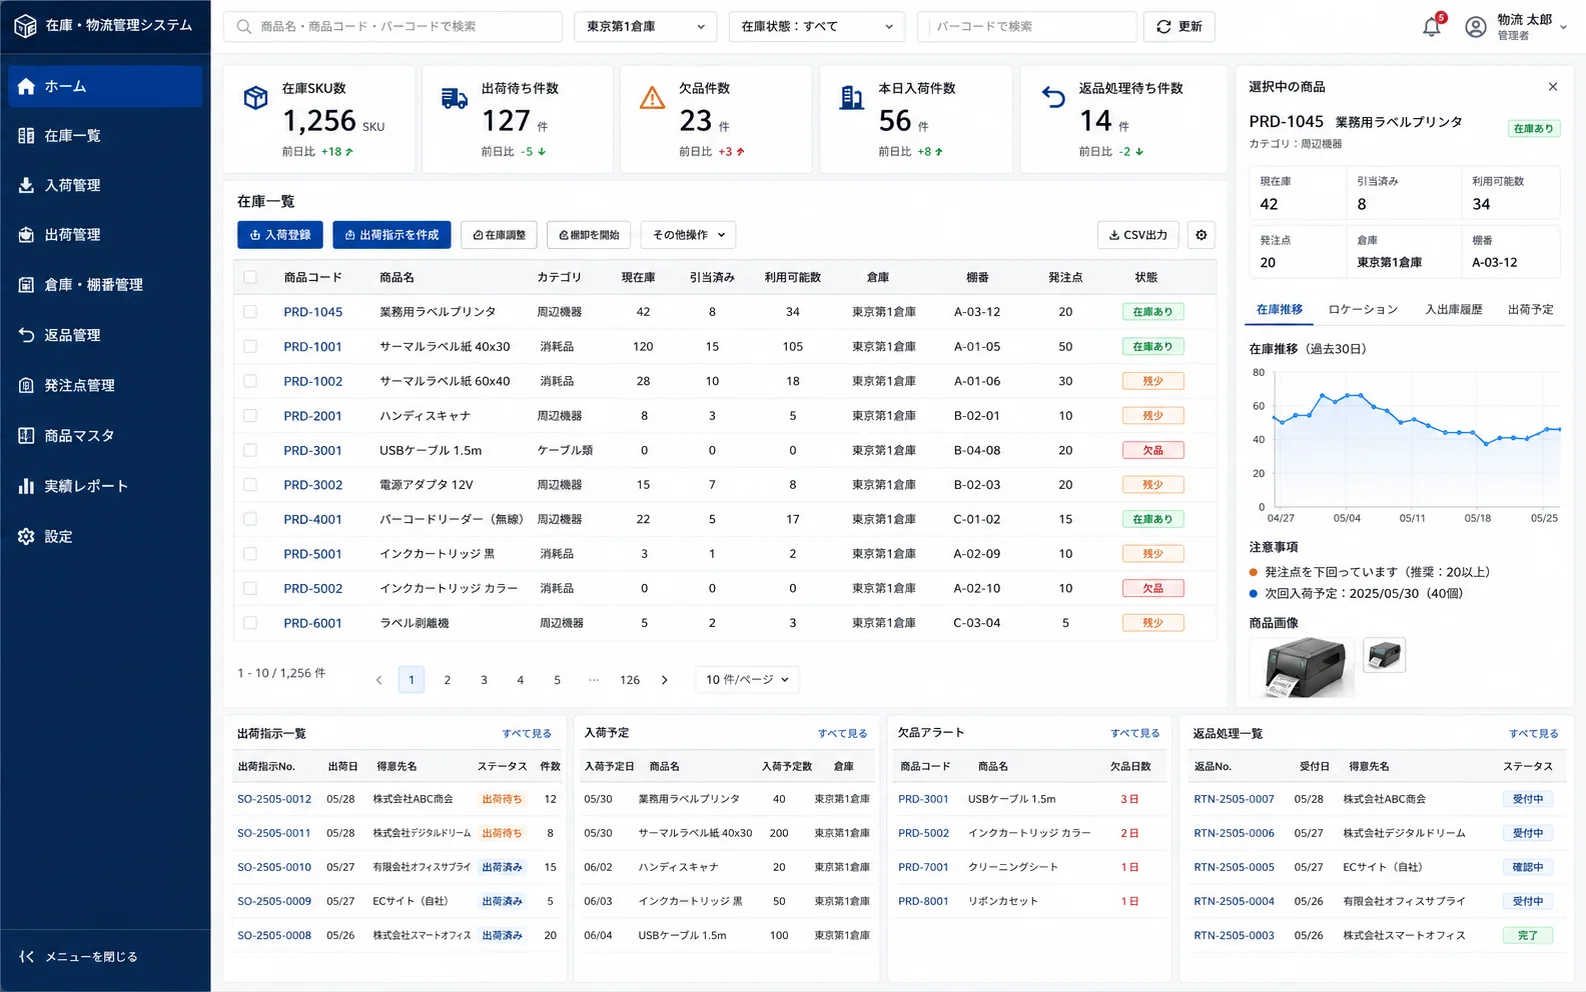Select the 在庫推移 tab
1586x992 pixels.
pyautogui.click(x=1280, y=310)
